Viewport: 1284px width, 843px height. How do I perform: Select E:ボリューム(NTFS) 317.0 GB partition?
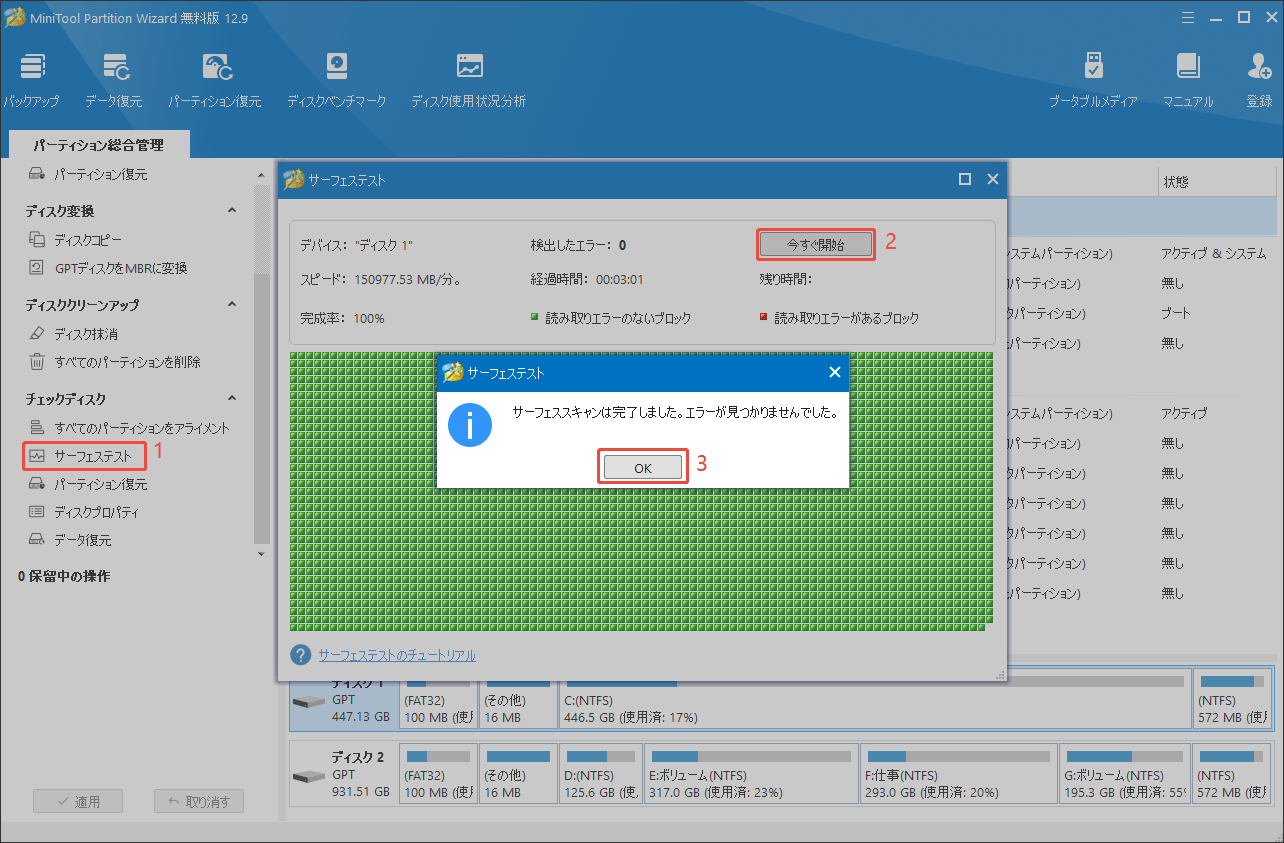751,772
